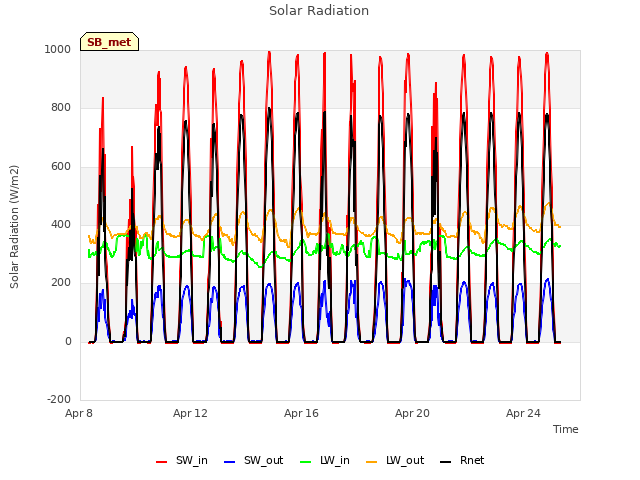The height and width of the screenshot is (480, 640).
Task: Click the blue SW_out legend swatch
Action: click(x=230, y=462)
